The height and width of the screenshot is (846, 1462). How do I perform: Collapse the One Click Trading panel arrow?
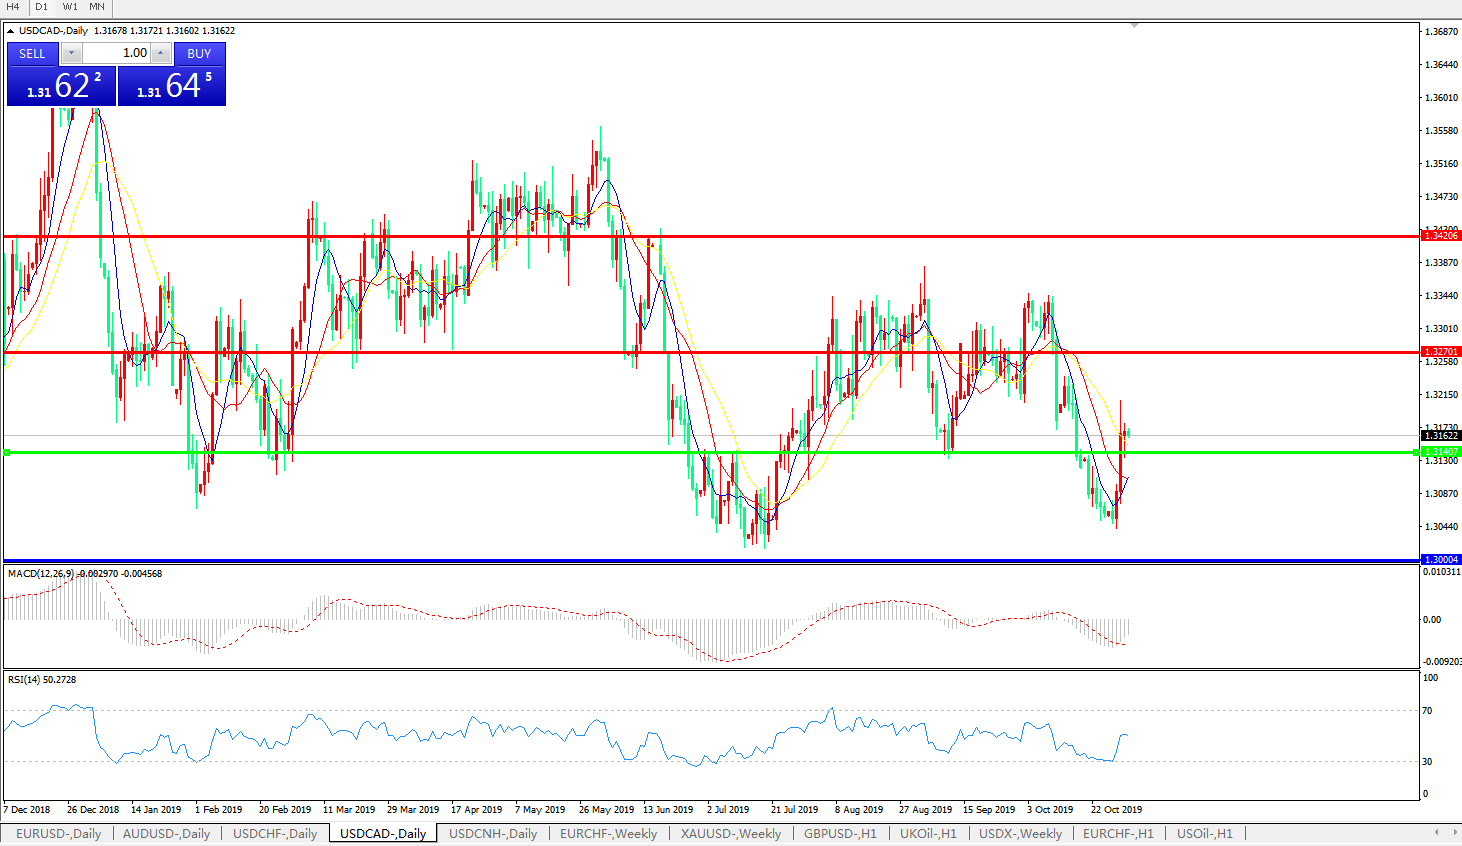10,31
